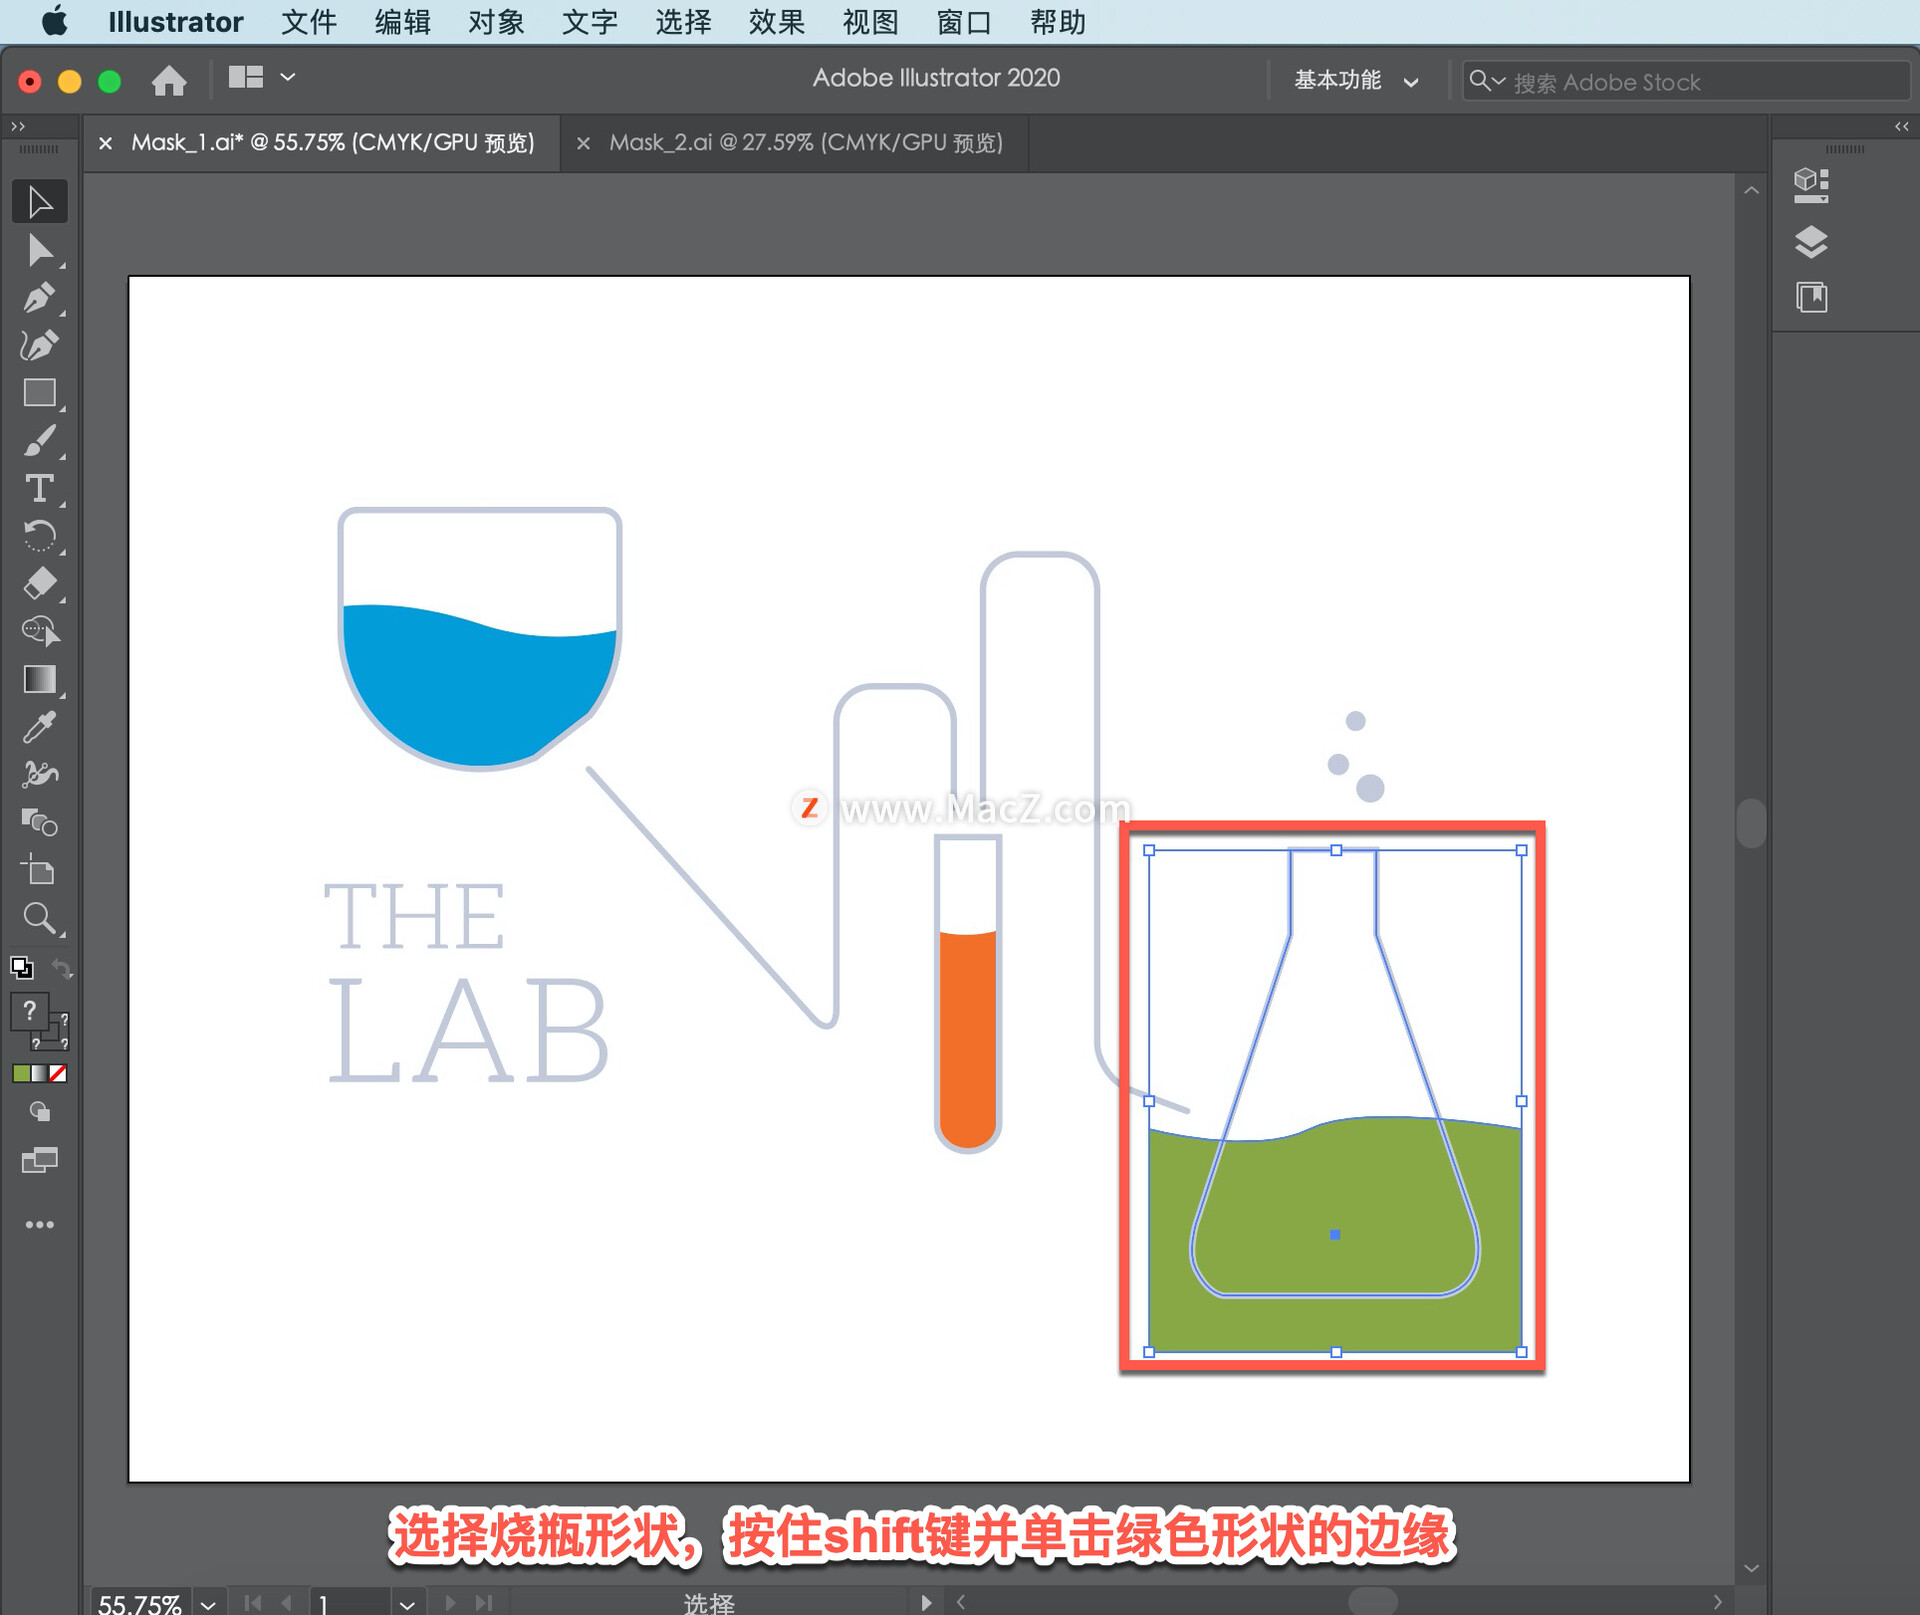Go to the first artboard
1920x1615 pixels.
[x=253, y=1603]
